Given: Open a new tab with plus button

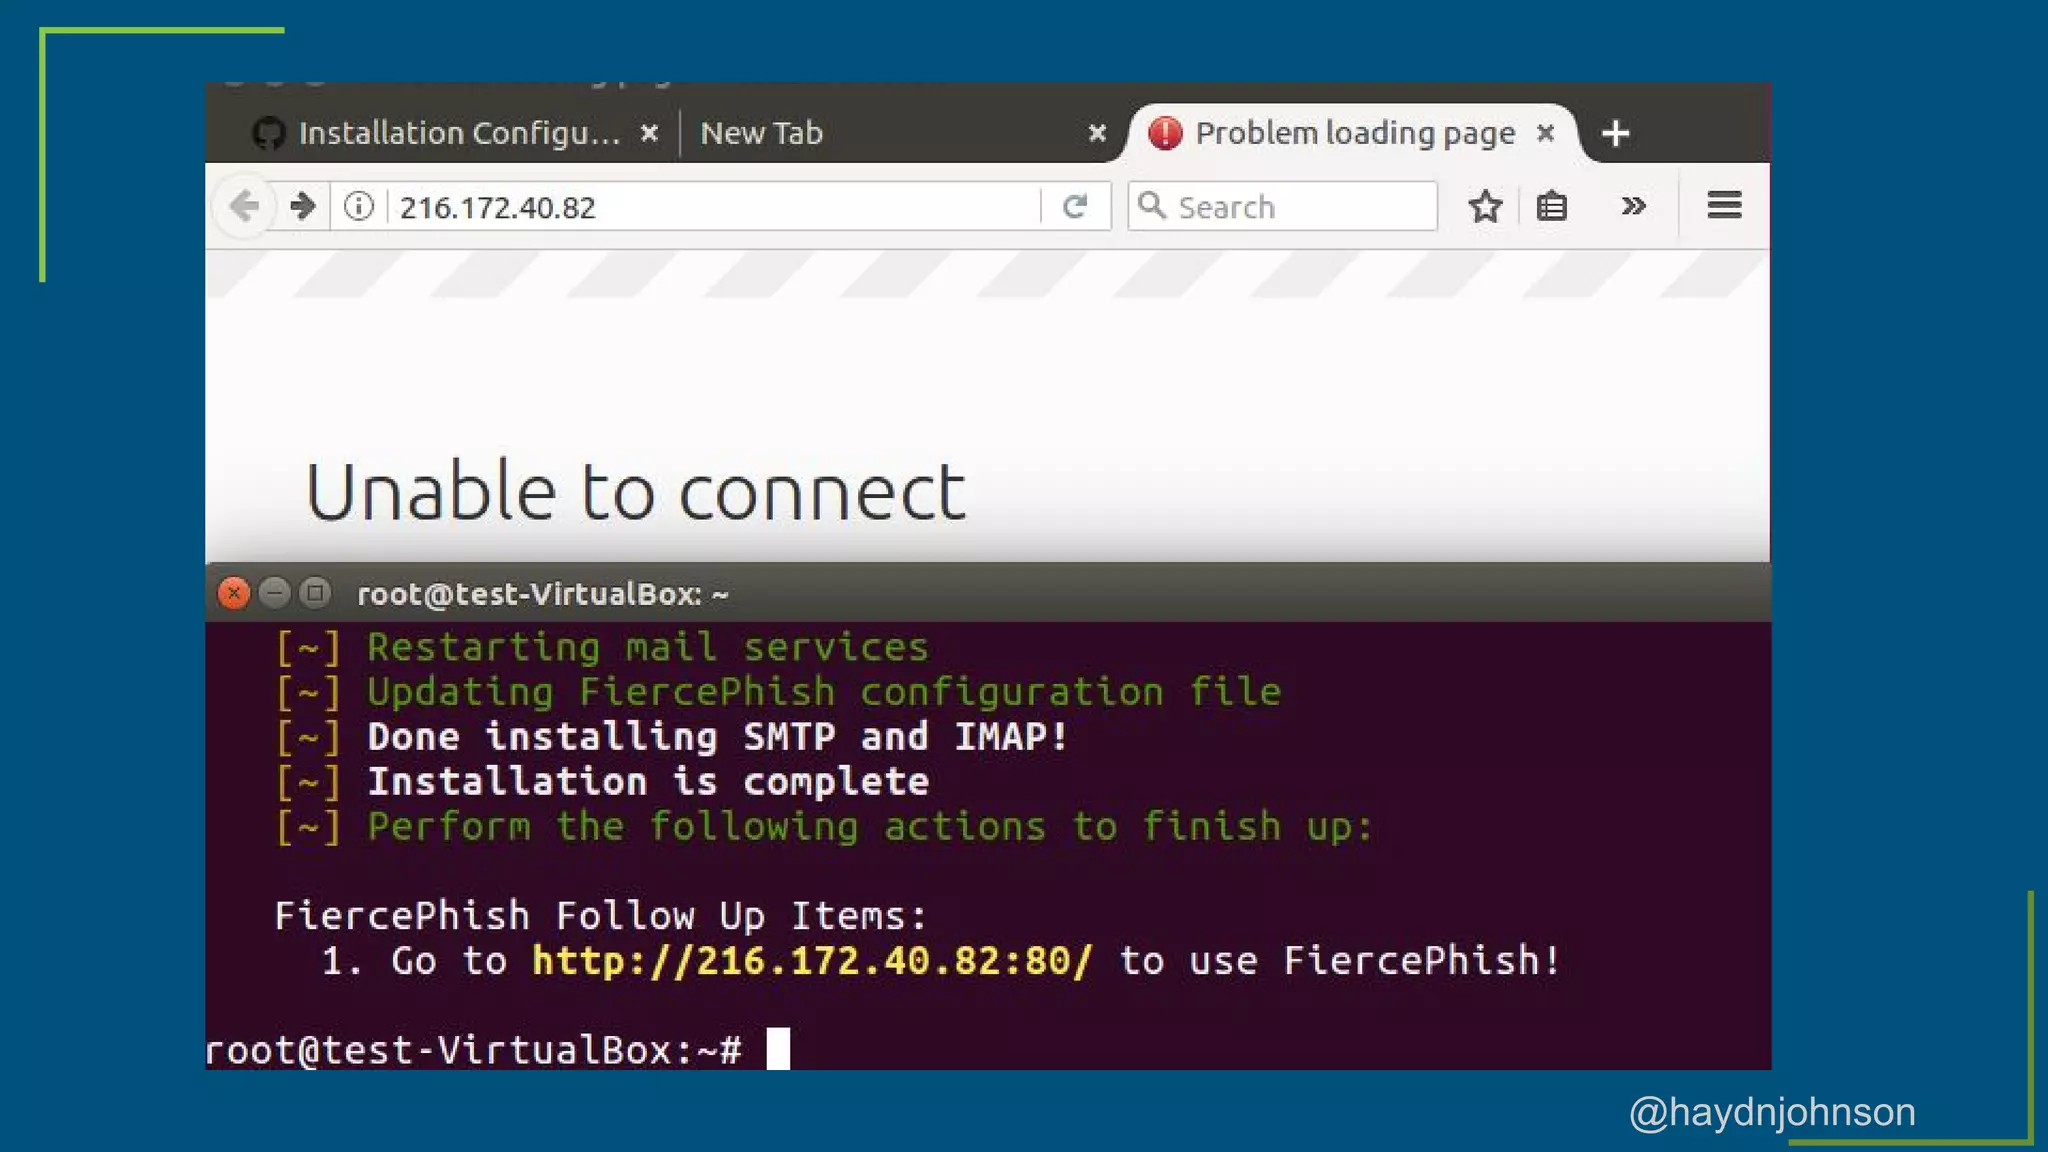Looking at the screenshot, I should tap(1615, 134).
